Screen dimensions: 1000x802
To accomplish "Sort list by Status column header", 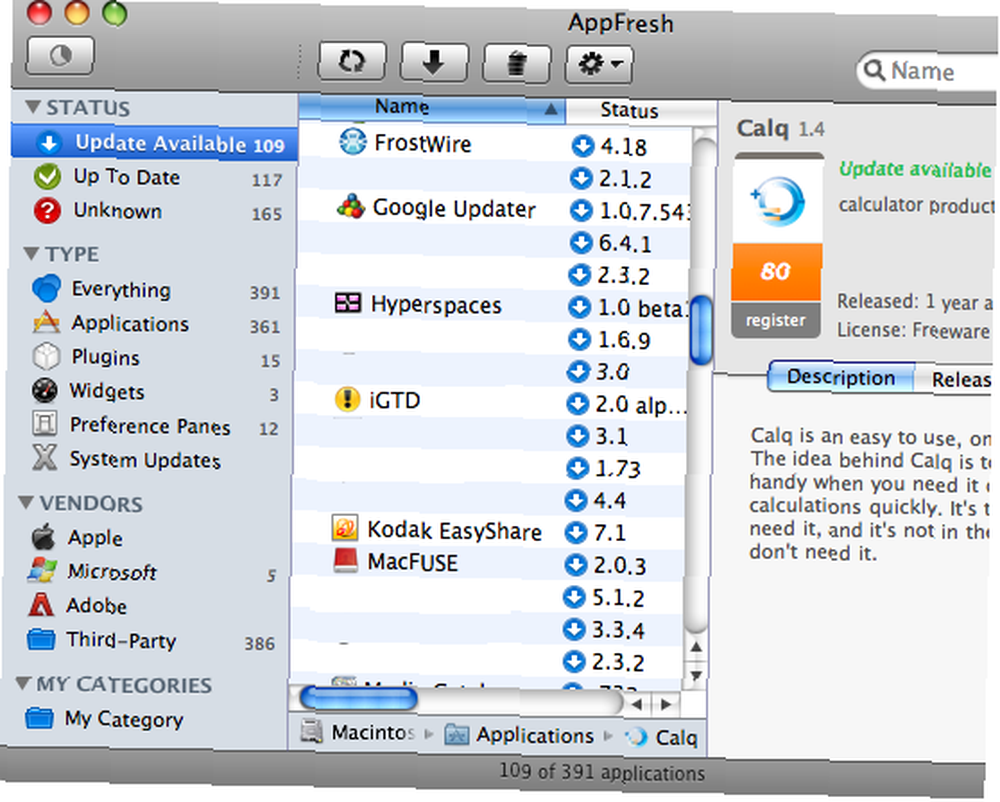I will pos(640,110).
